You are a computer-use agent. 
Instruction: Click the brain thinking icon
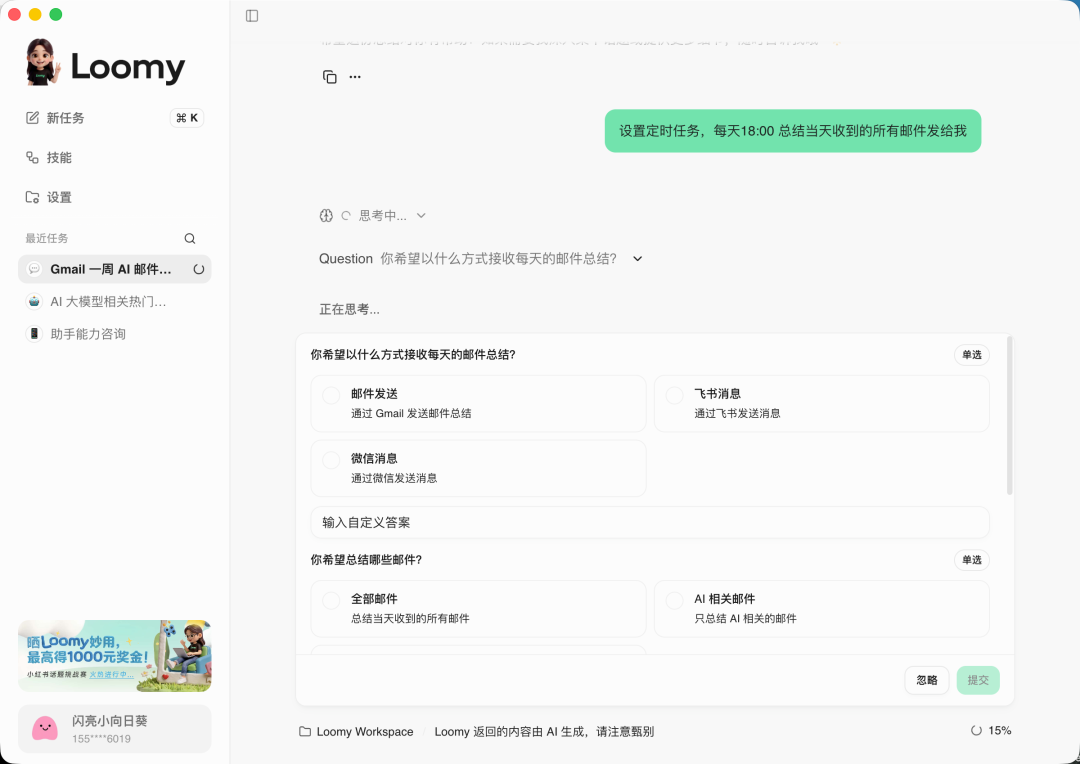pos(326,216)
